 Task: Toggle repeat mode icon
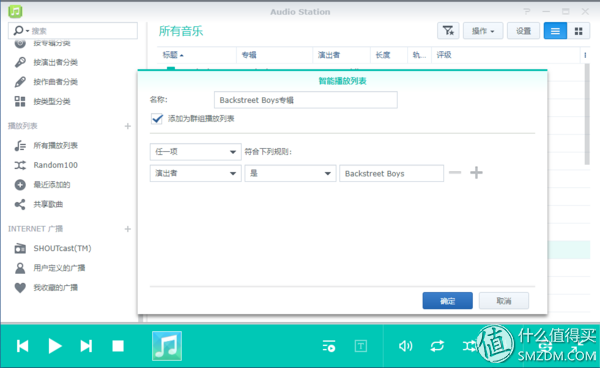click(x=437, y=346)
